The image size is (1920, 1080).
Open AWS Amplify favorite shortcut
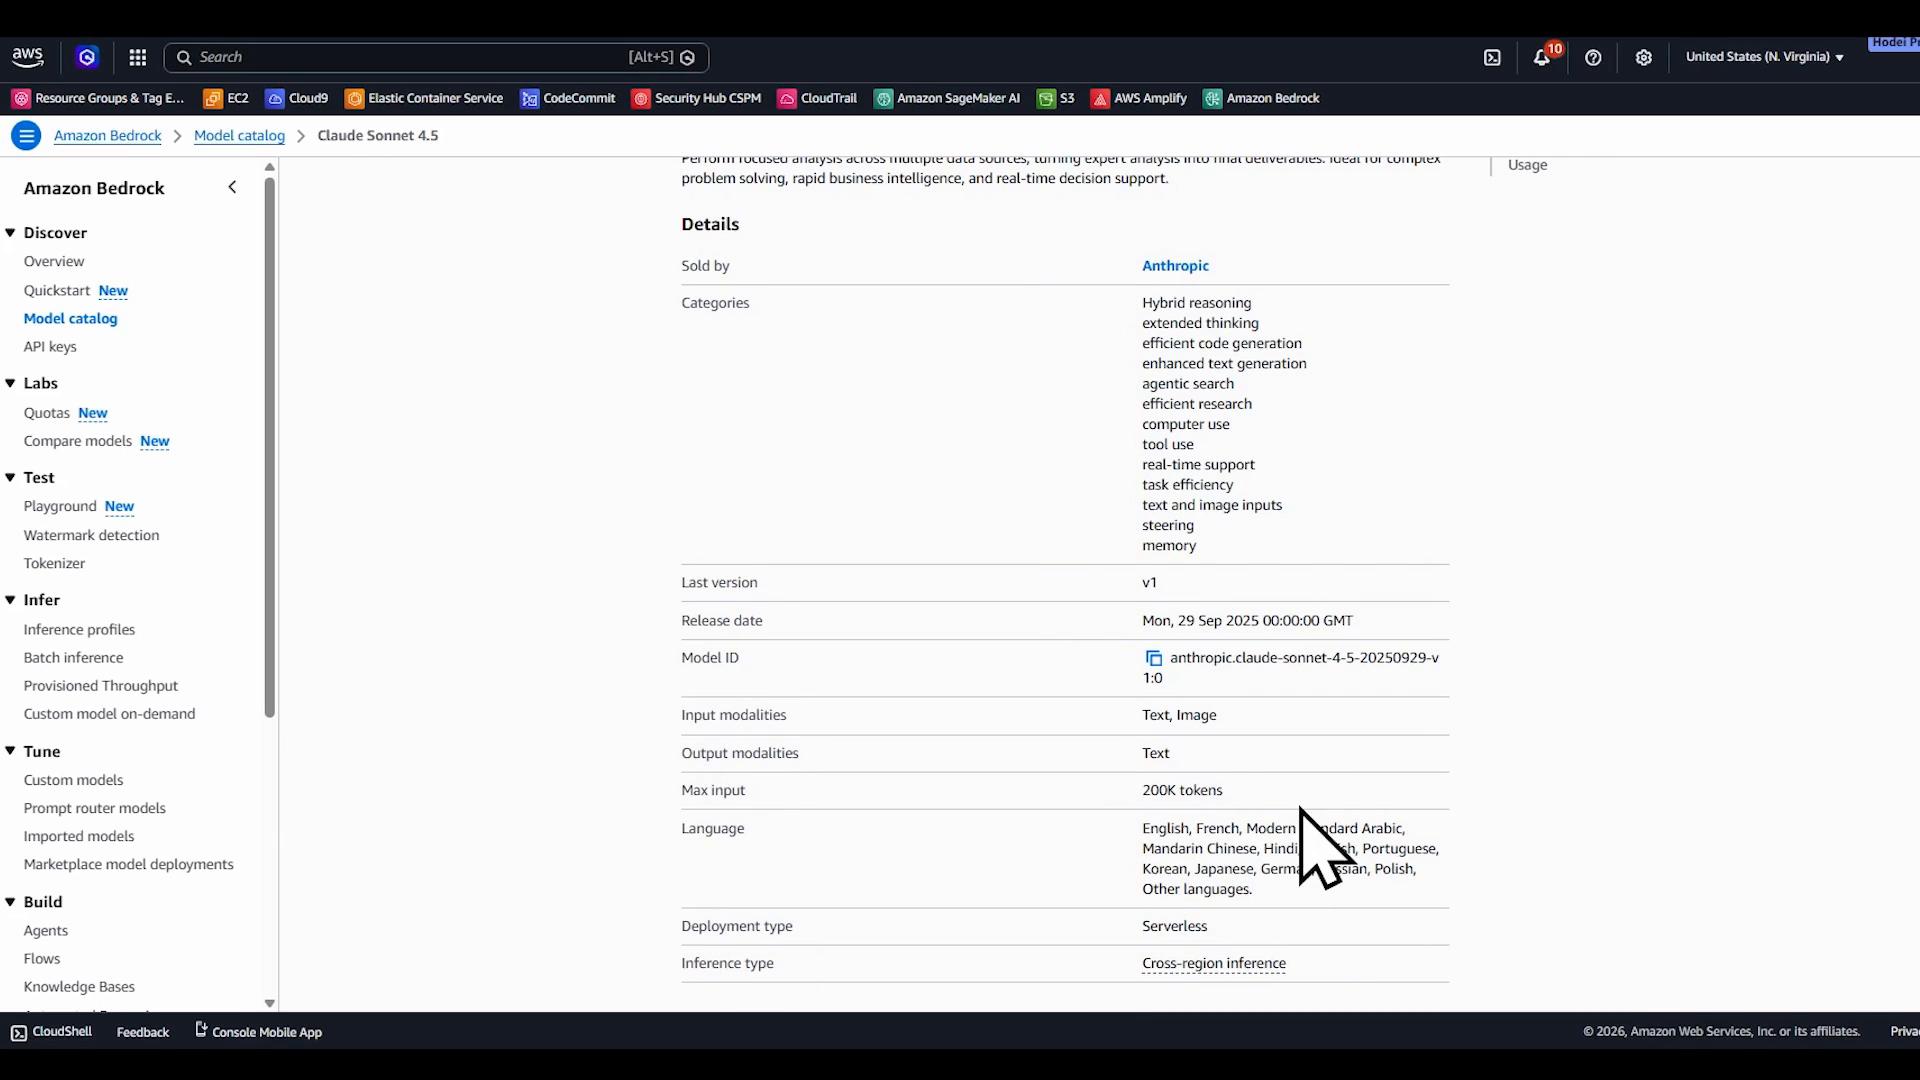tap(1138, 98)
